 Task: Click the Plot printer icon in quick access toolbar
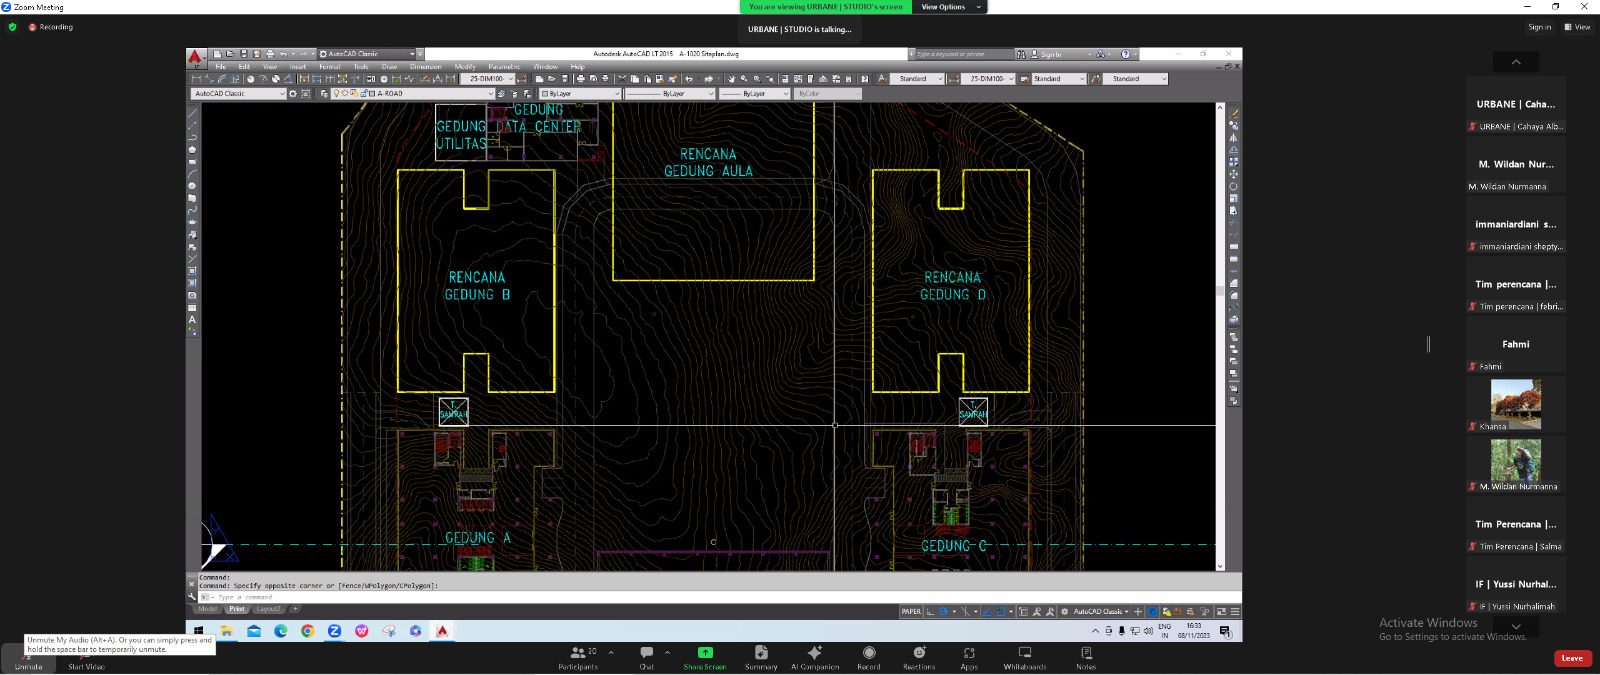click(x=270, y=54)
